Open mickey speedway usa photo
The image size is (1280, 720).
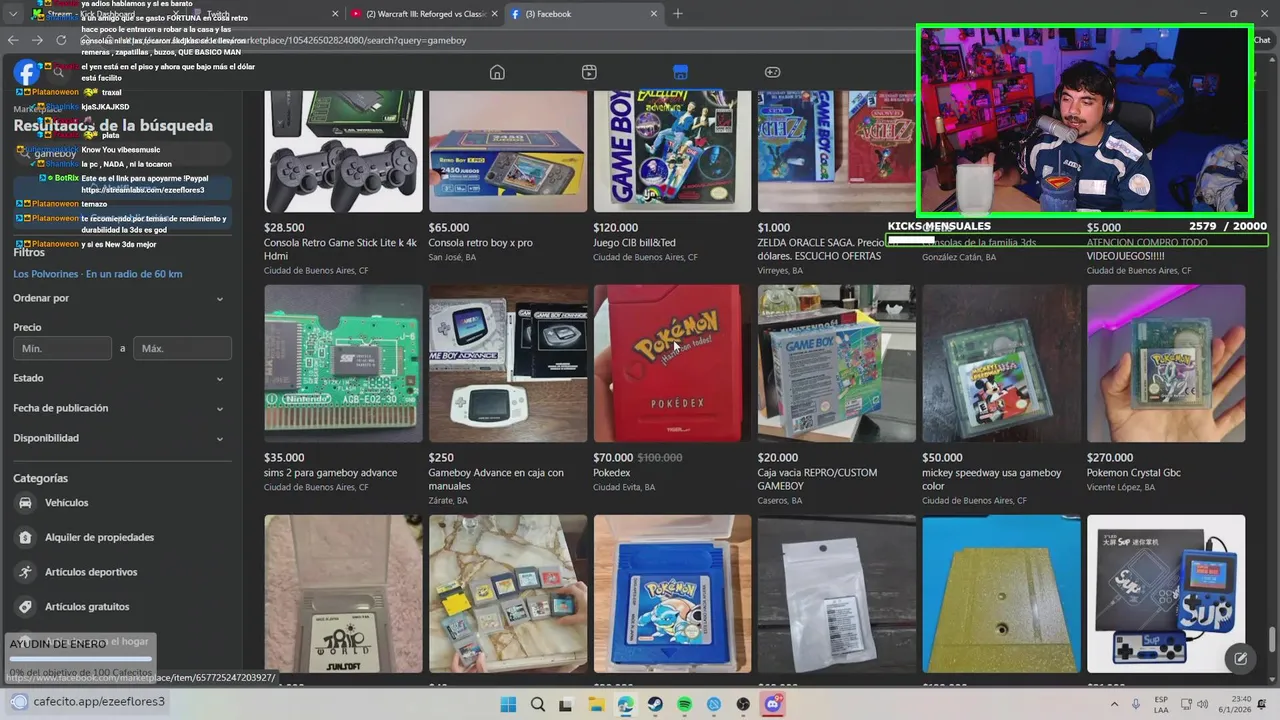click(x=1001, y=363)
